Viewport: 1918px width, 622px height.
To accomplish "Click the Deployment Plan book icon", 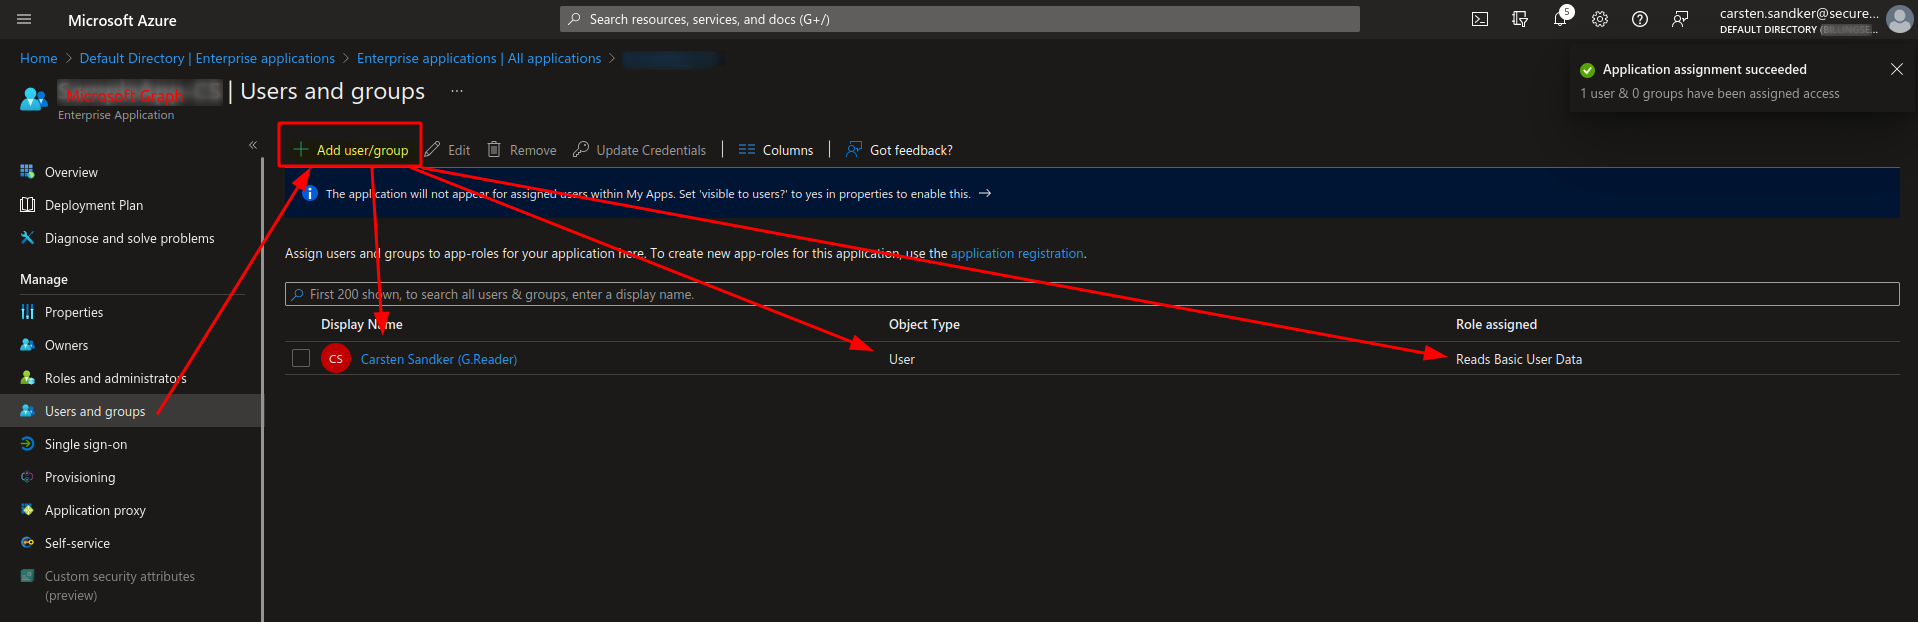I will pos(27,205).
